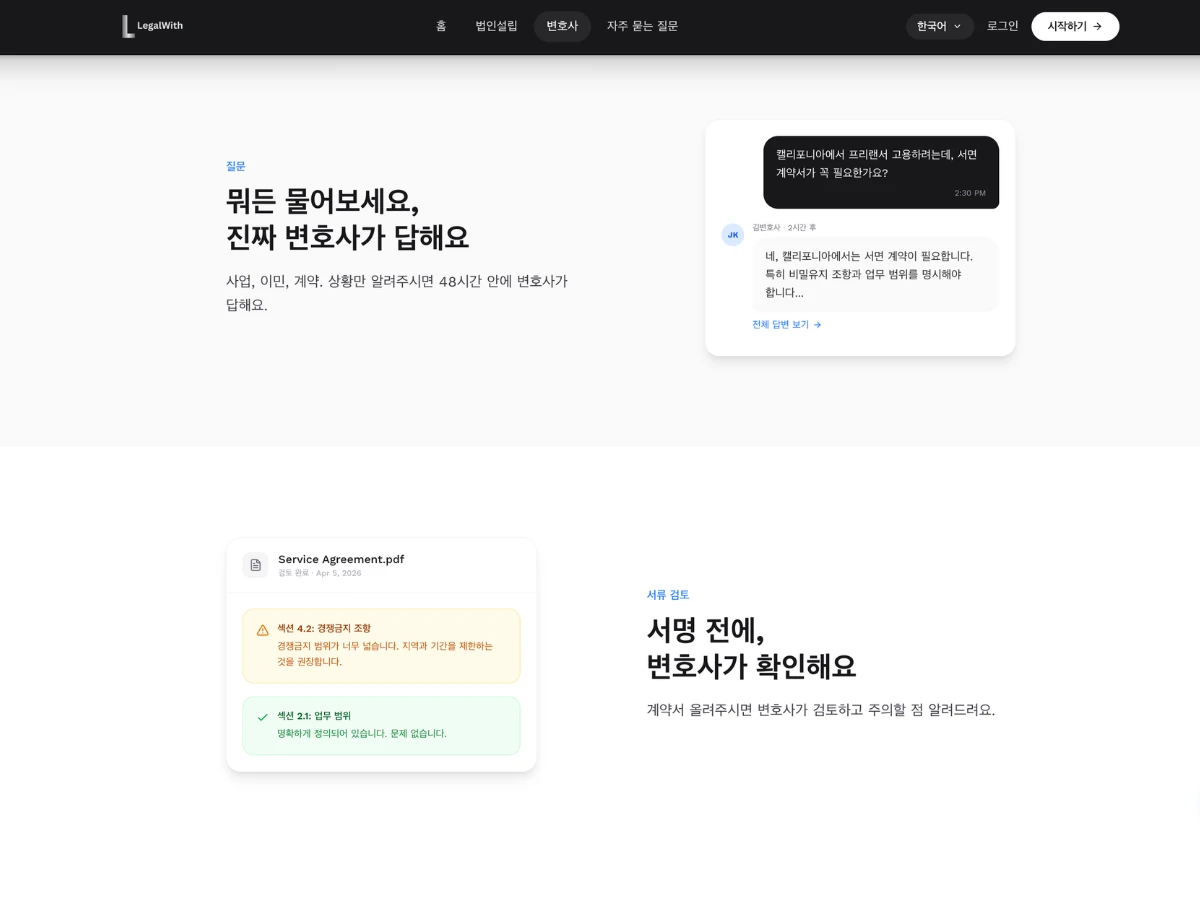Click the JK lawyer avatar
This screenshot has width=1200, height=900.
(733, 235)
